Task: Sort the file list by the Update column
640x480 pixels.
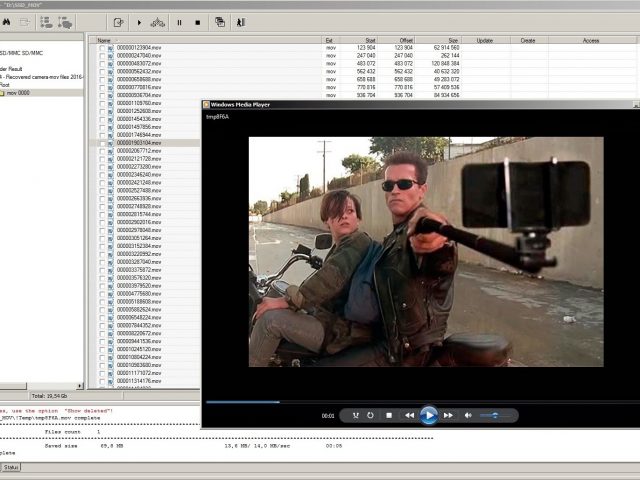Action: [486, 40]
